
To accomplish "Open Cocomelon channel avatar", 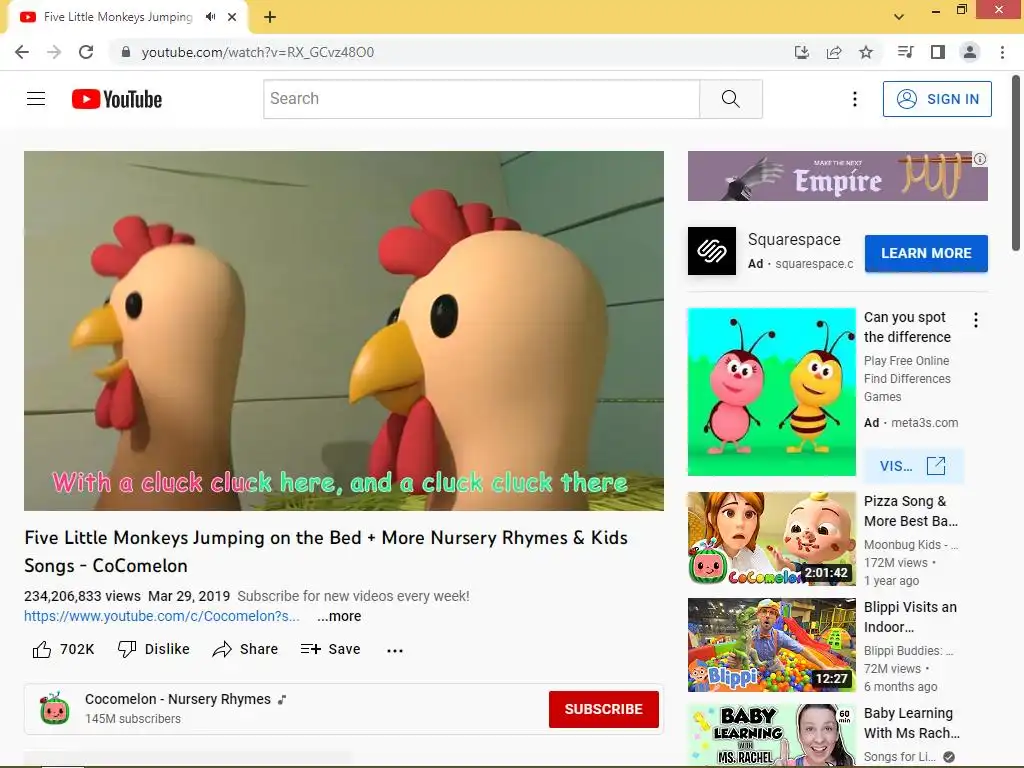I will coord(55,709).
